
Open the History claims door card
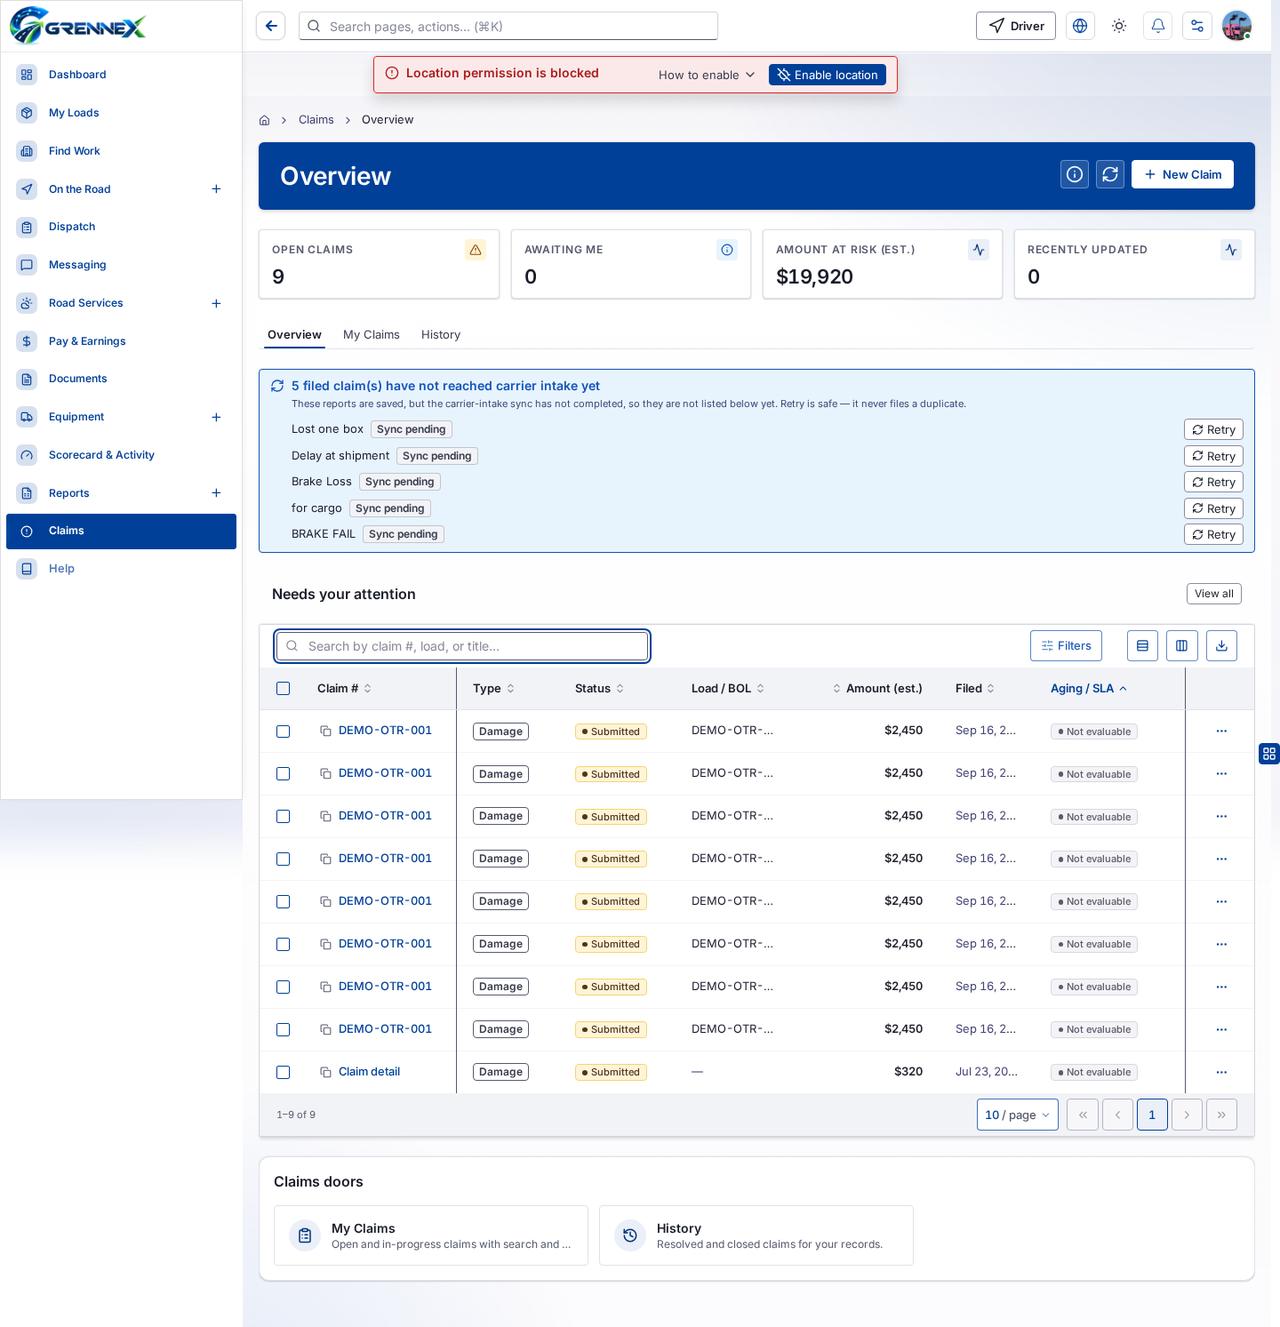pos(756,1236)
